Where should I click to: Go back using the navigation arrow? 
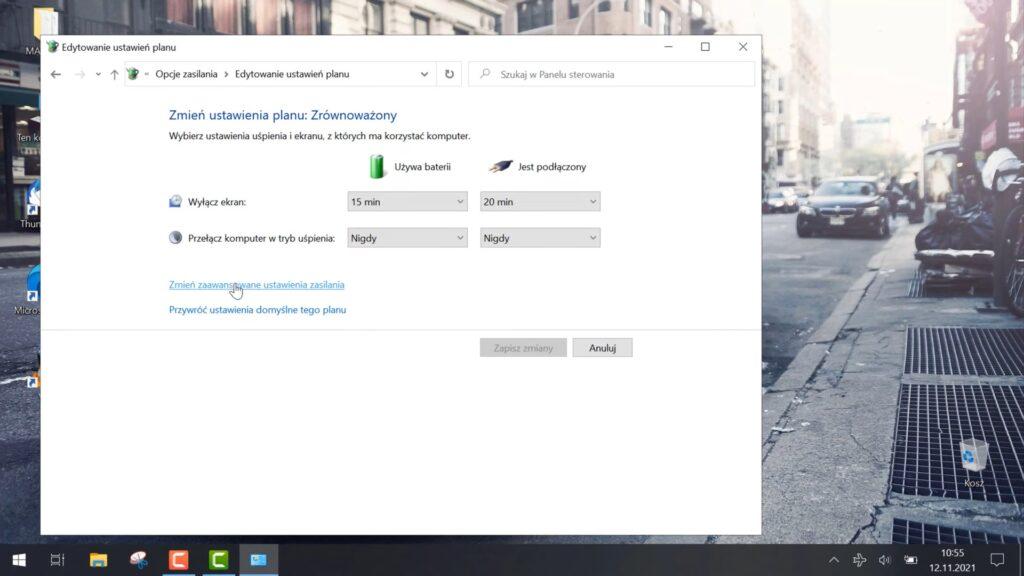click(x=56, y=74)
